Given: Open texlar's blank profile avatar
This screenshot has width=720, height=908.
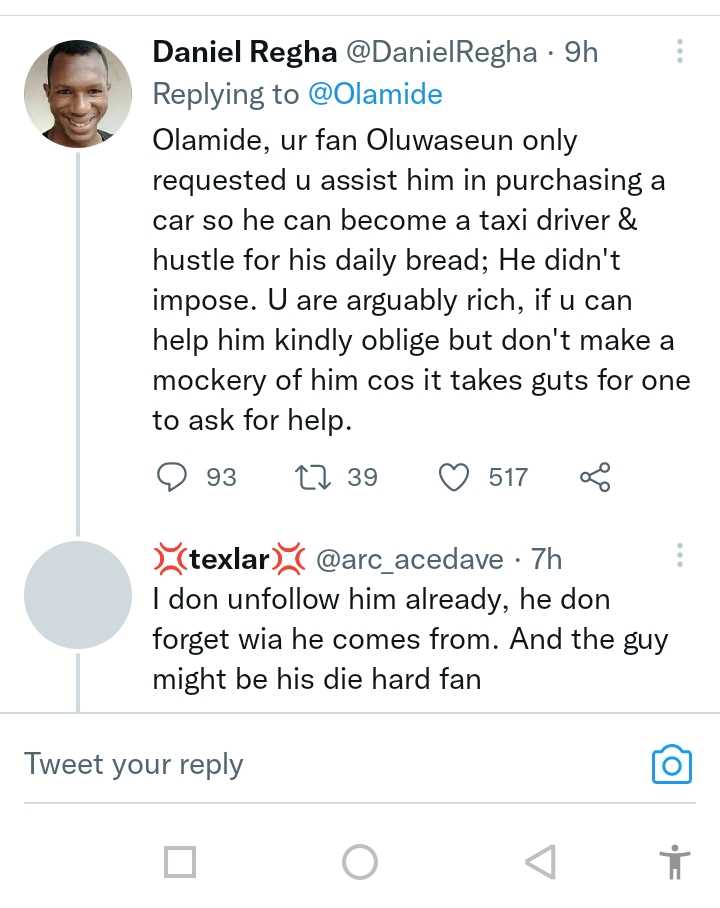Looking at the screenshot, I should coord(78,595).
